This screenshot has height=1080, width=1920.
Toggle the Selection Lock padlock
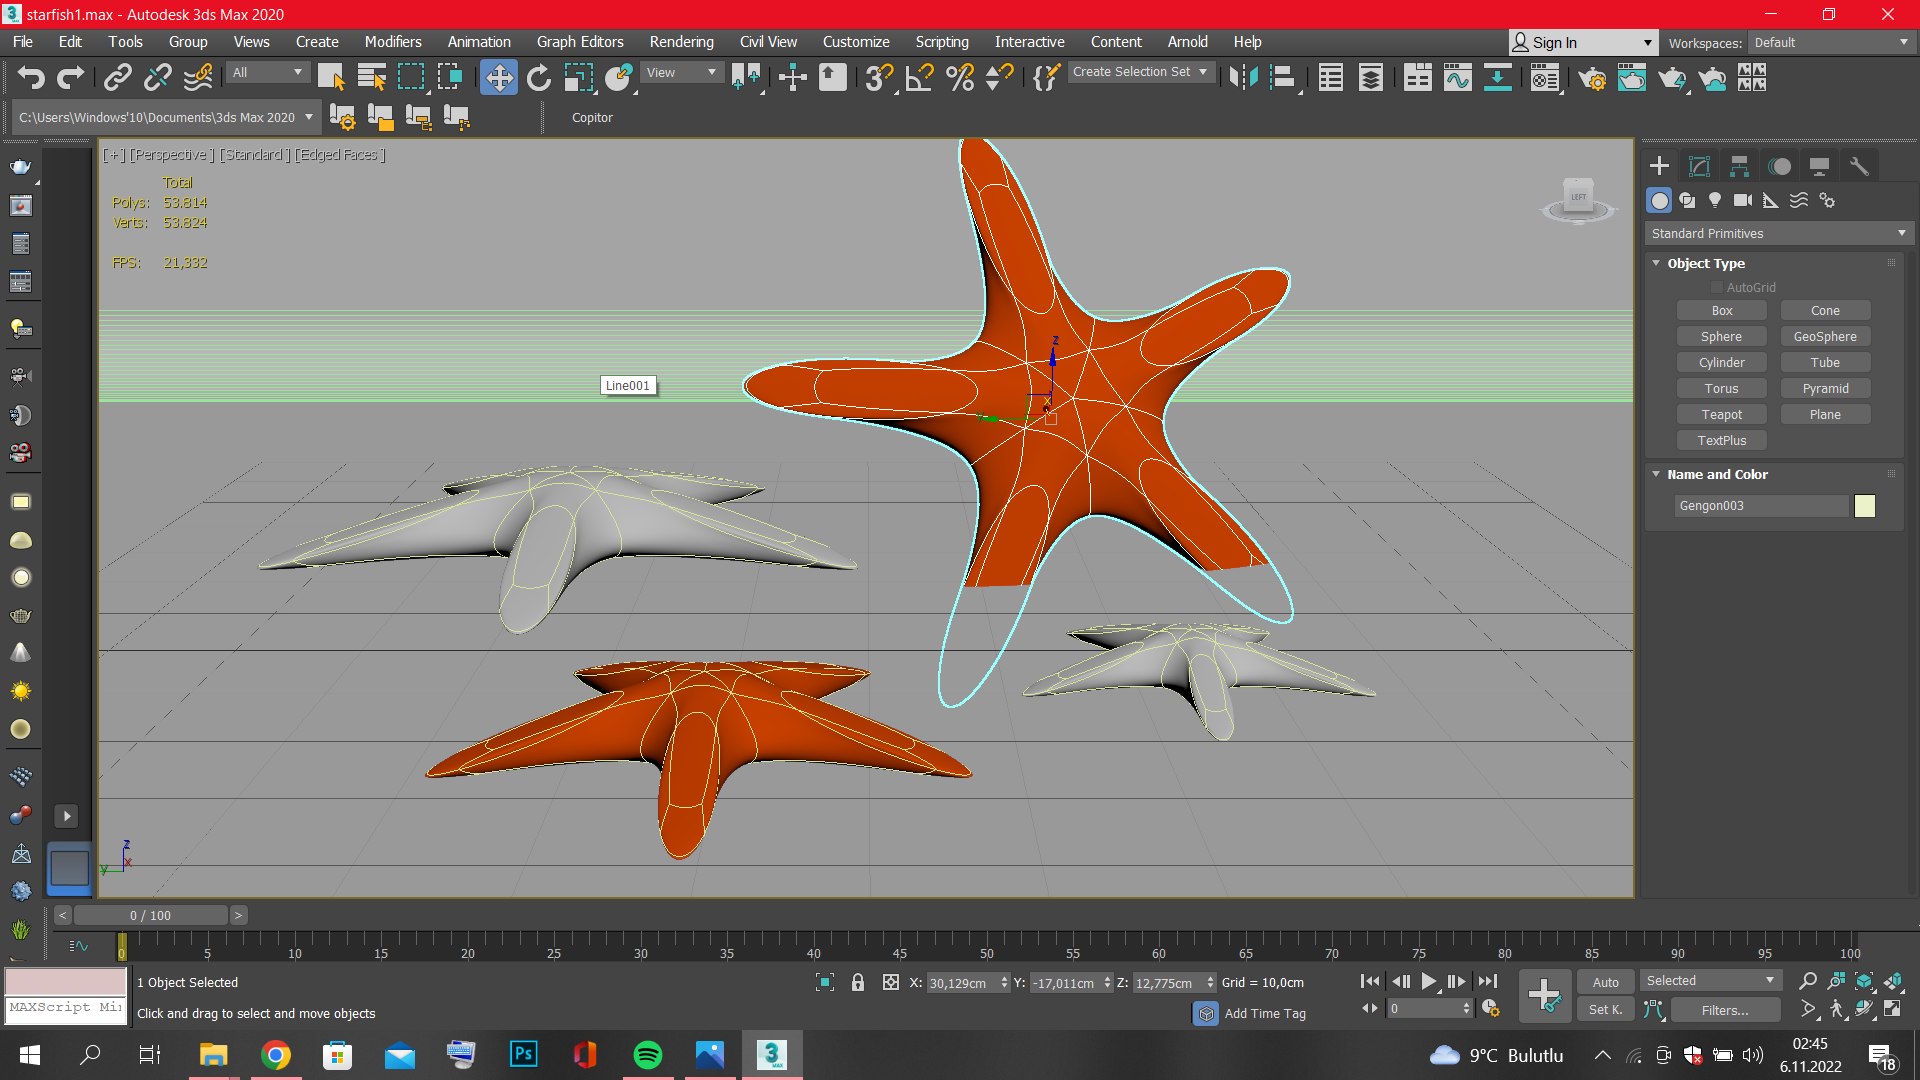(858, 982)
